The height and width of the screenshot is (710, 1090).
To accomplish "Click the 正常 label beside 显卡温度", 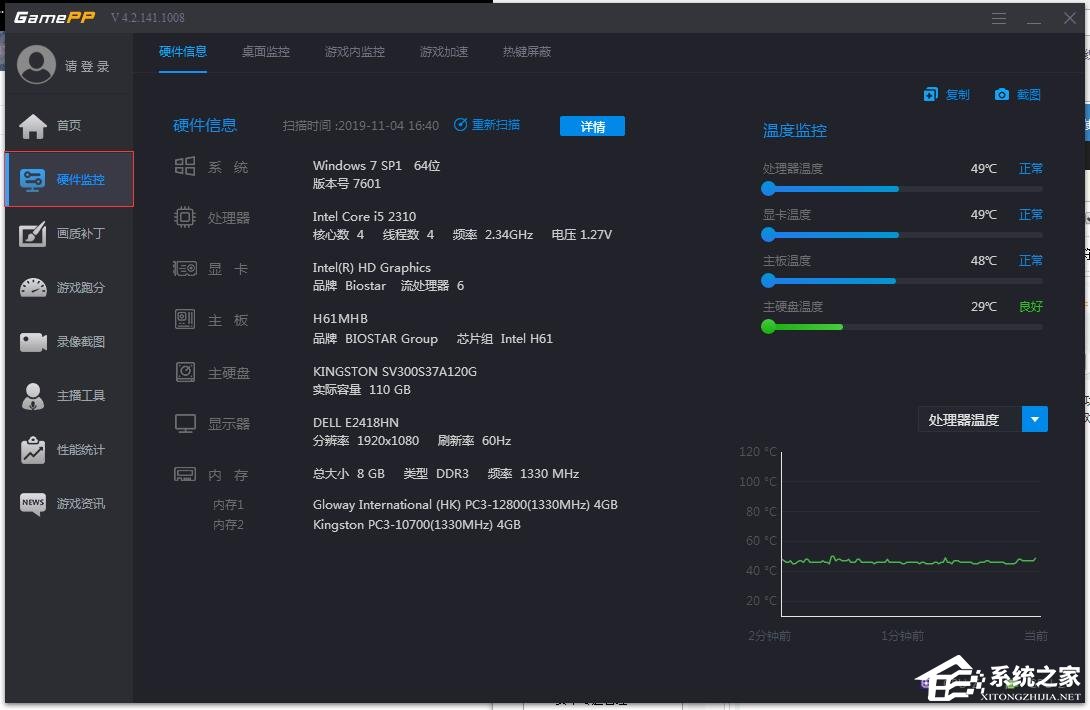I will pos(1030,214).
